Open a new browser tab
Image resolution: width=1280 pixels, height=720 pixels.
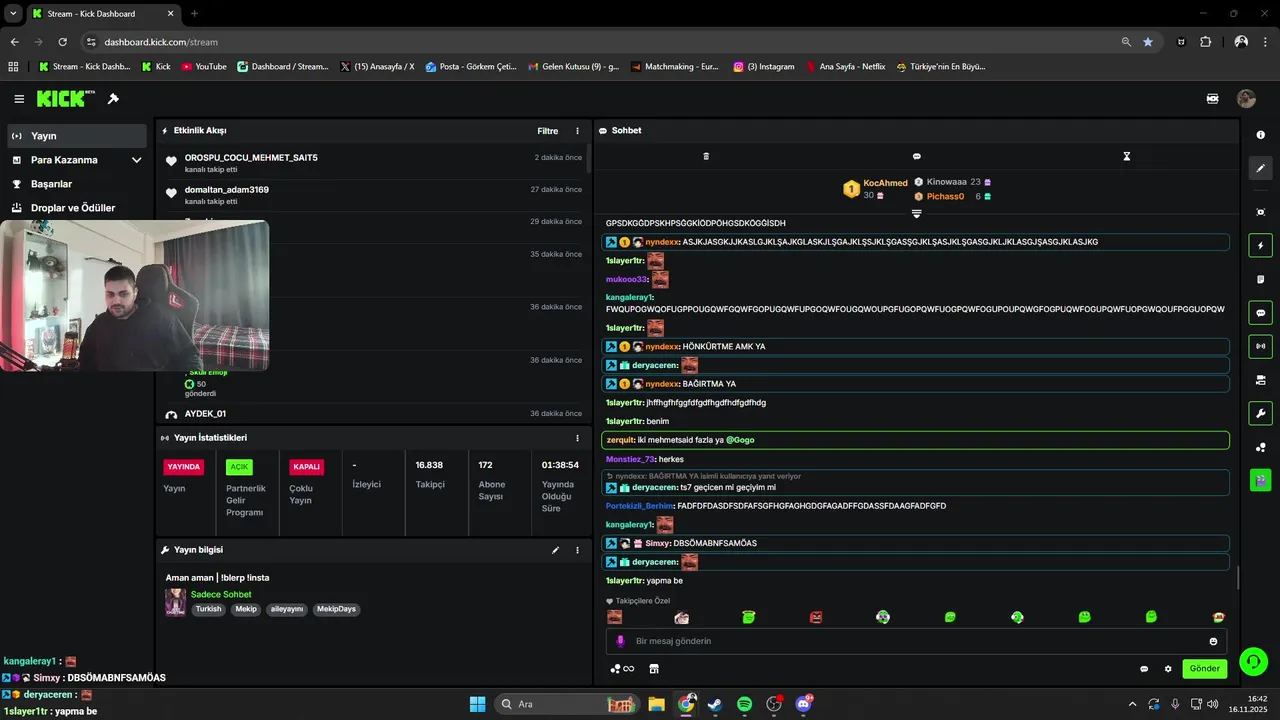click(194, 14)
